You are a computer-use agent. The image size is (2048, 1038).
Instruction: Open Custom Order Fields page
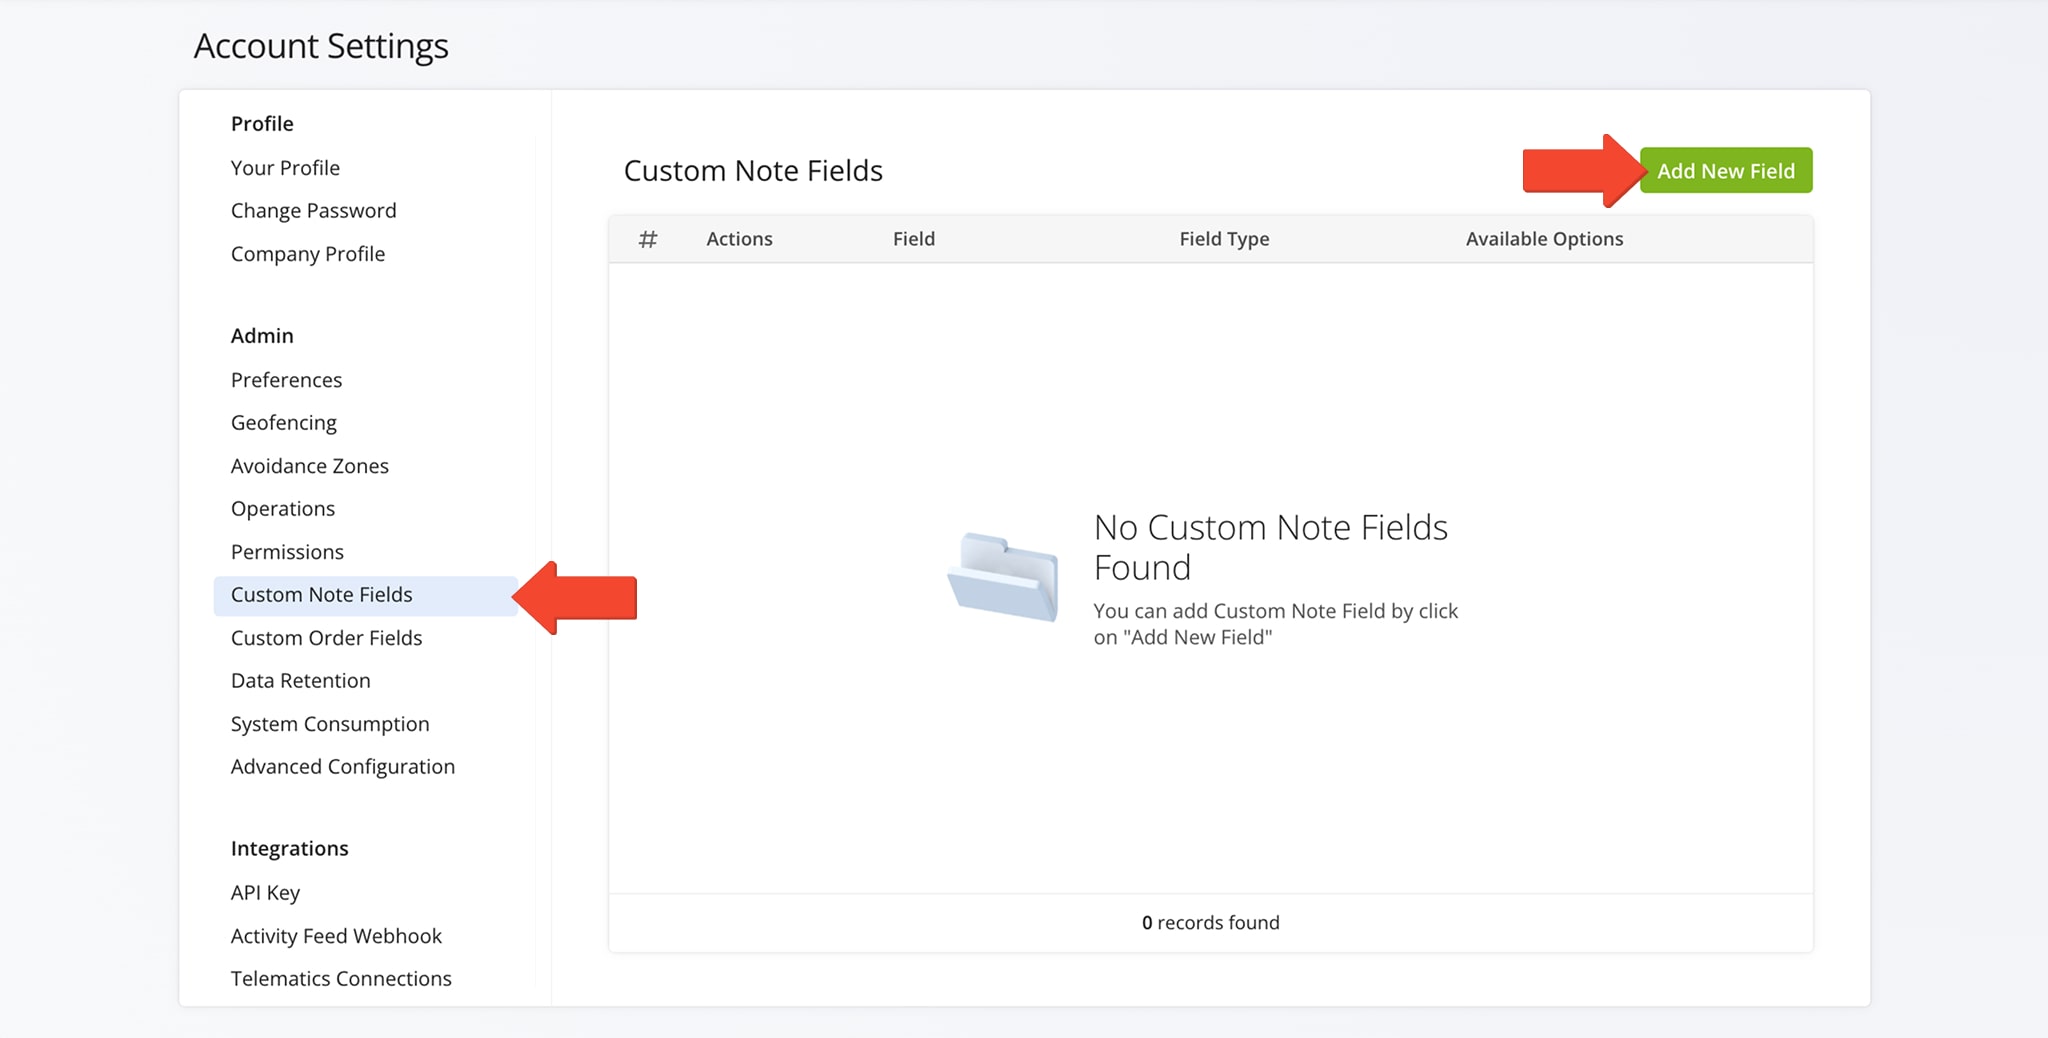point(326,638)
